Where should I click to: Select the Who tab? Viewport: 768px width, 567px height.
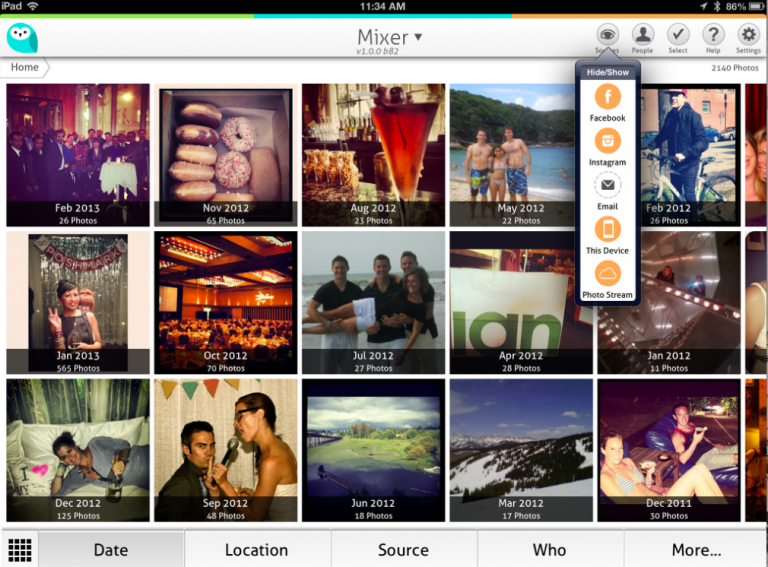549,549
